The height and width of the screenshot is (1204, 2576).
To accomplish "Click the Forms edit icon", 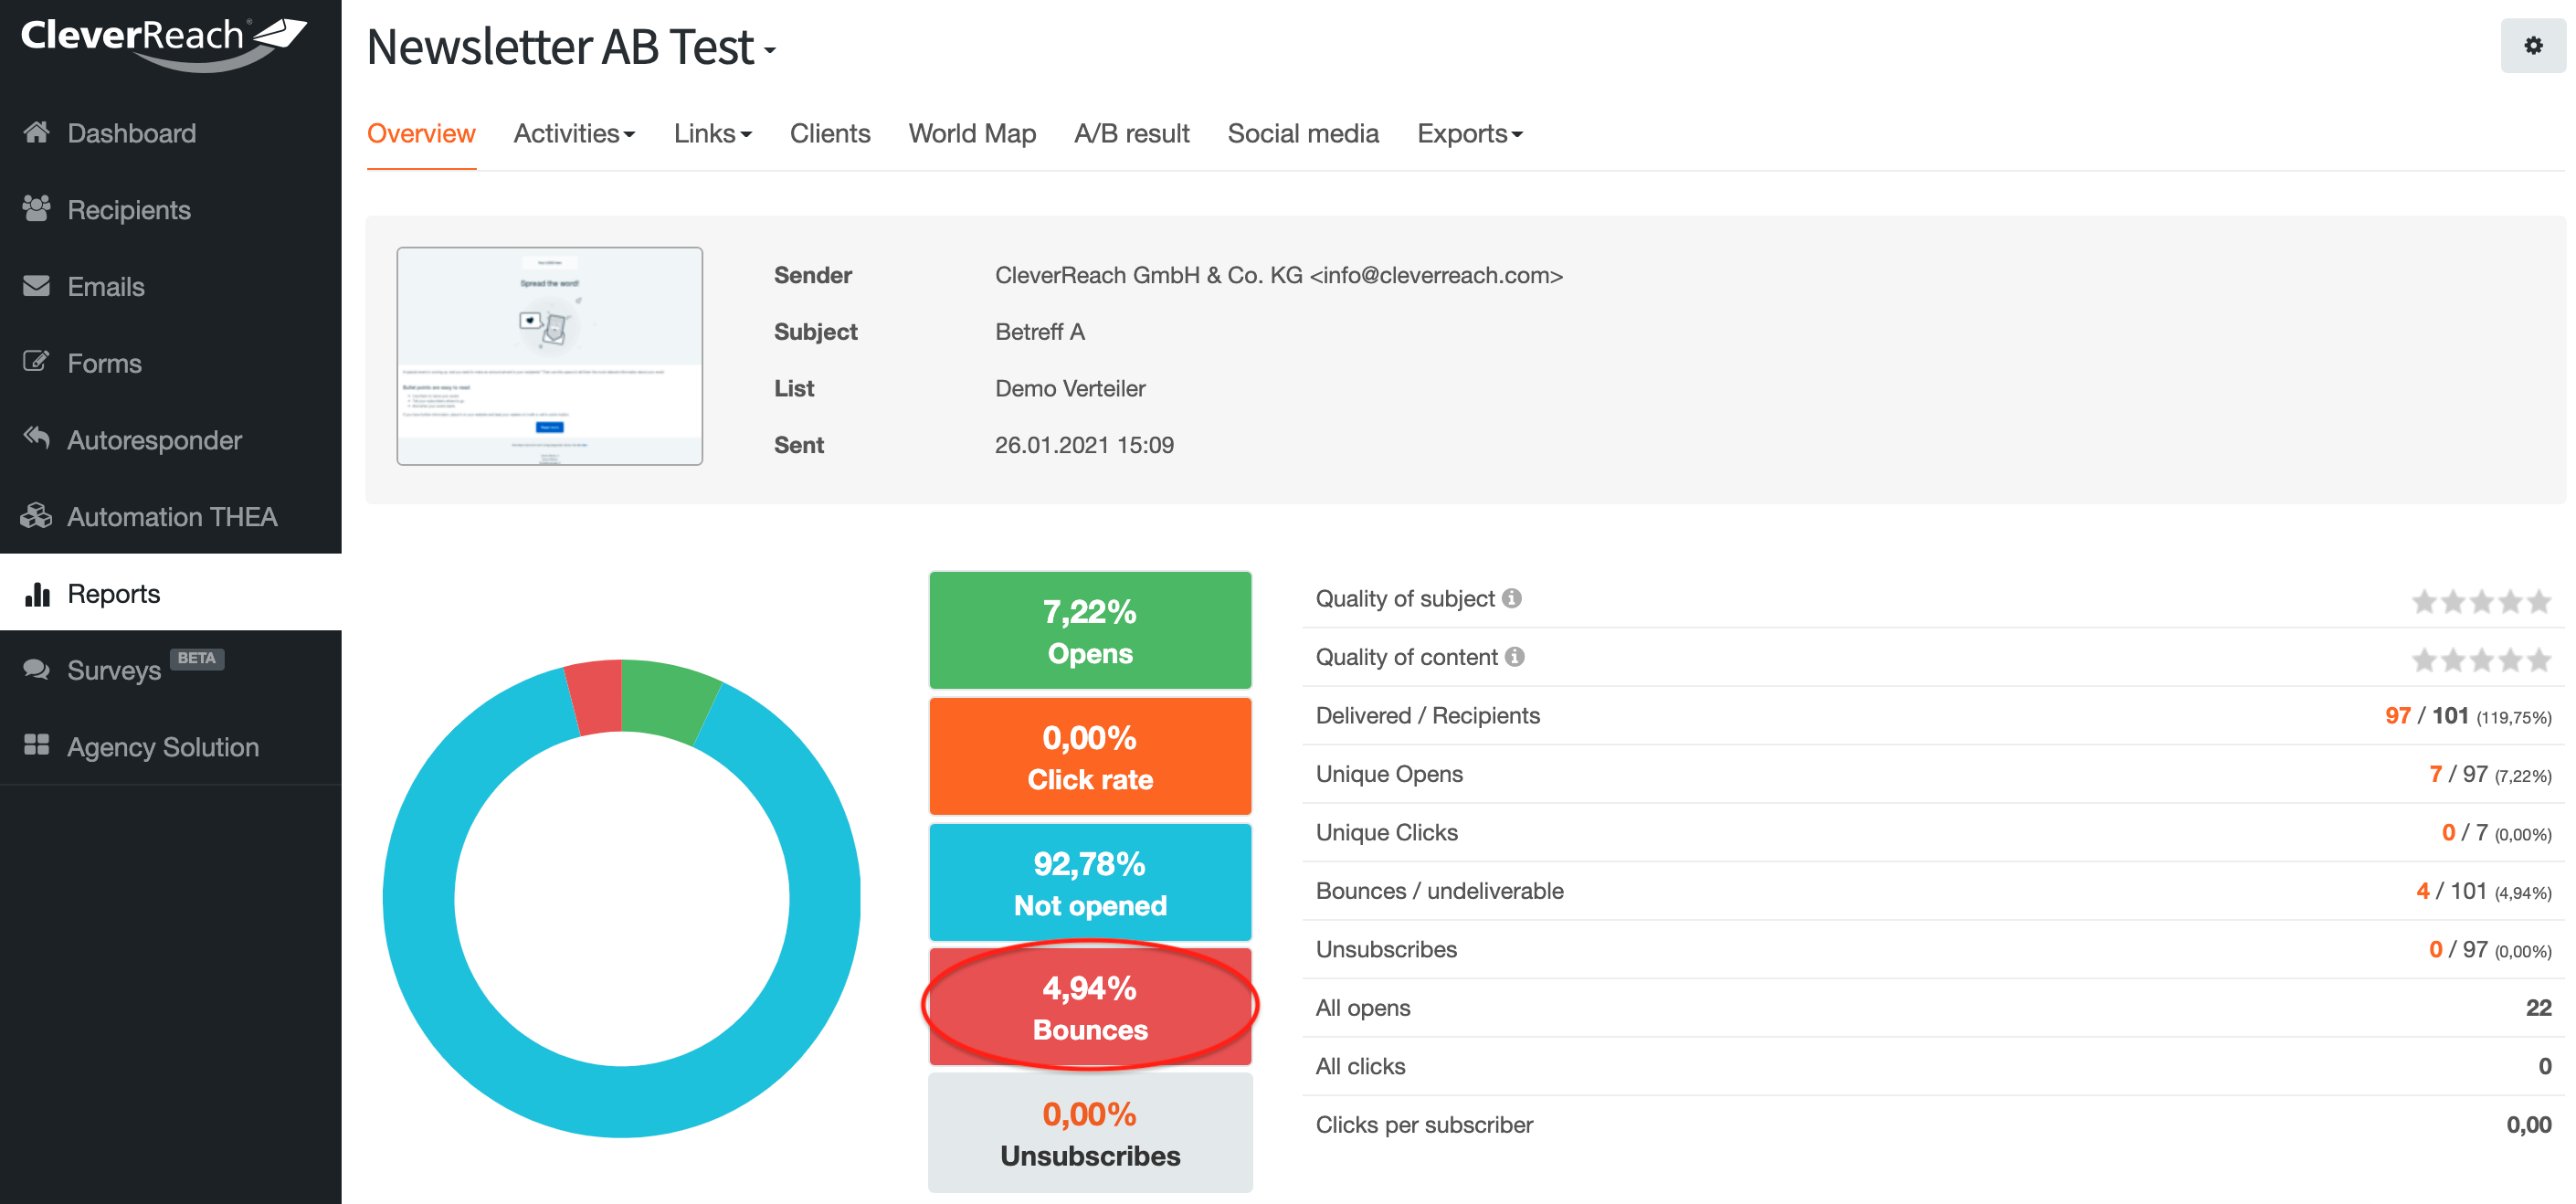I will [37, 362].
